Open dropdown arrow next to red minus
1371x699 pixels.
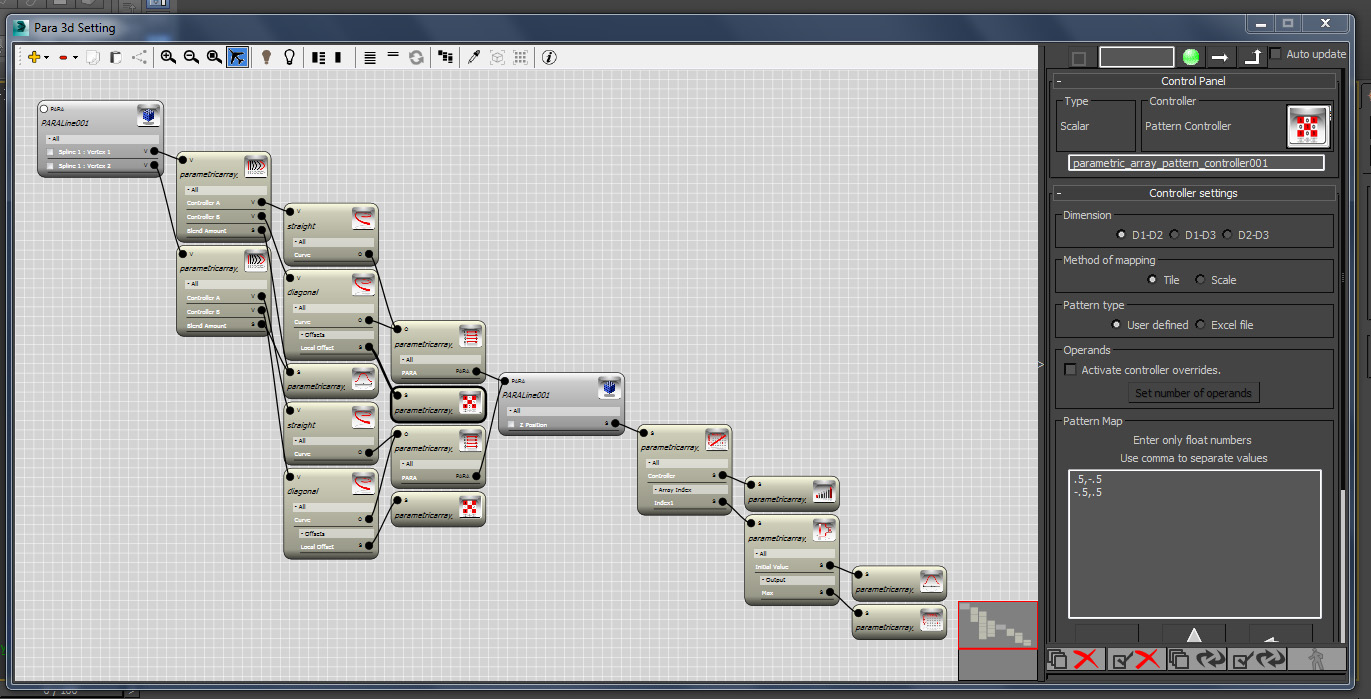point(75,59)
